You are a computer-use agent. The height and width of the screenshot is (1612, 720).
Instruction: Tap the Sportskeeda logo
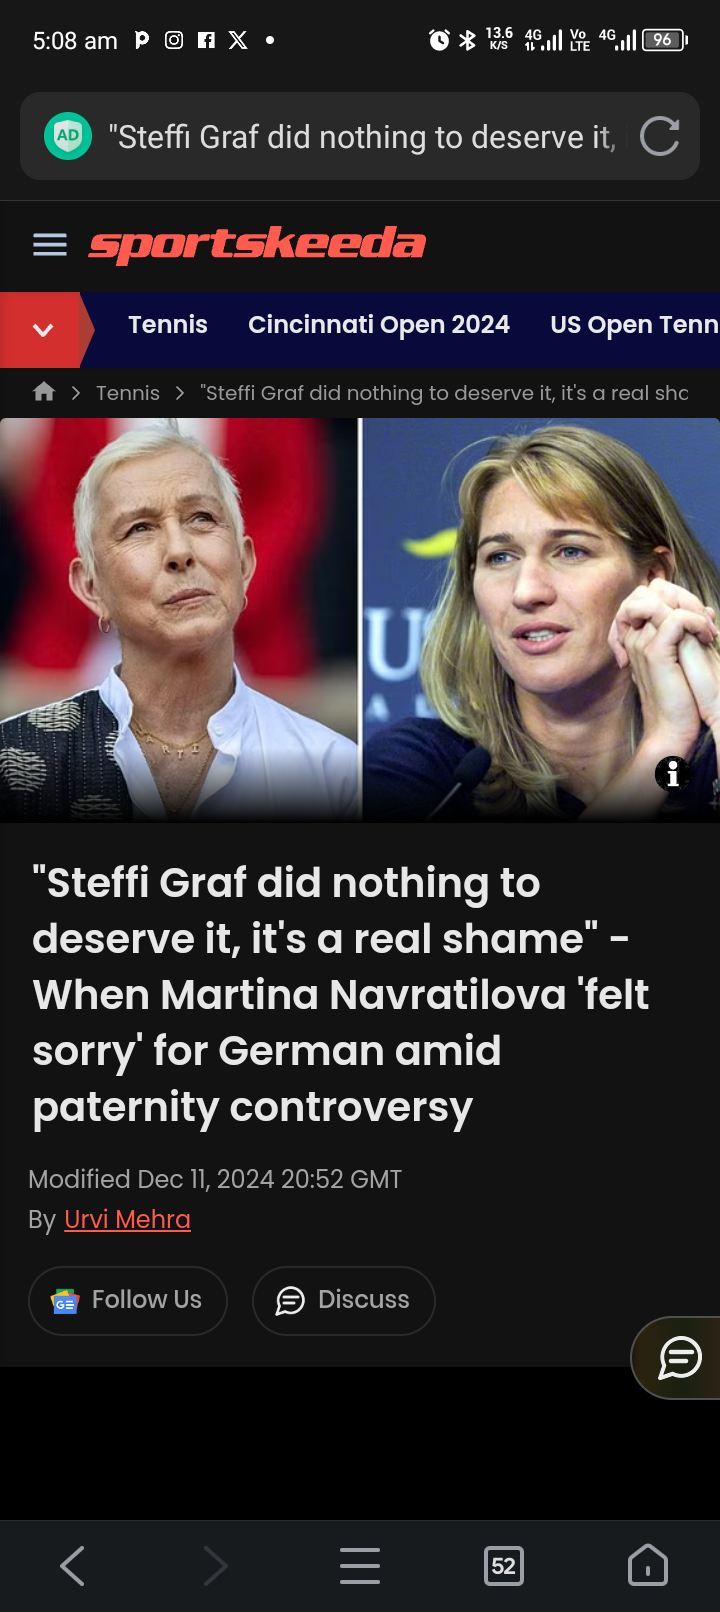[257, 245]
